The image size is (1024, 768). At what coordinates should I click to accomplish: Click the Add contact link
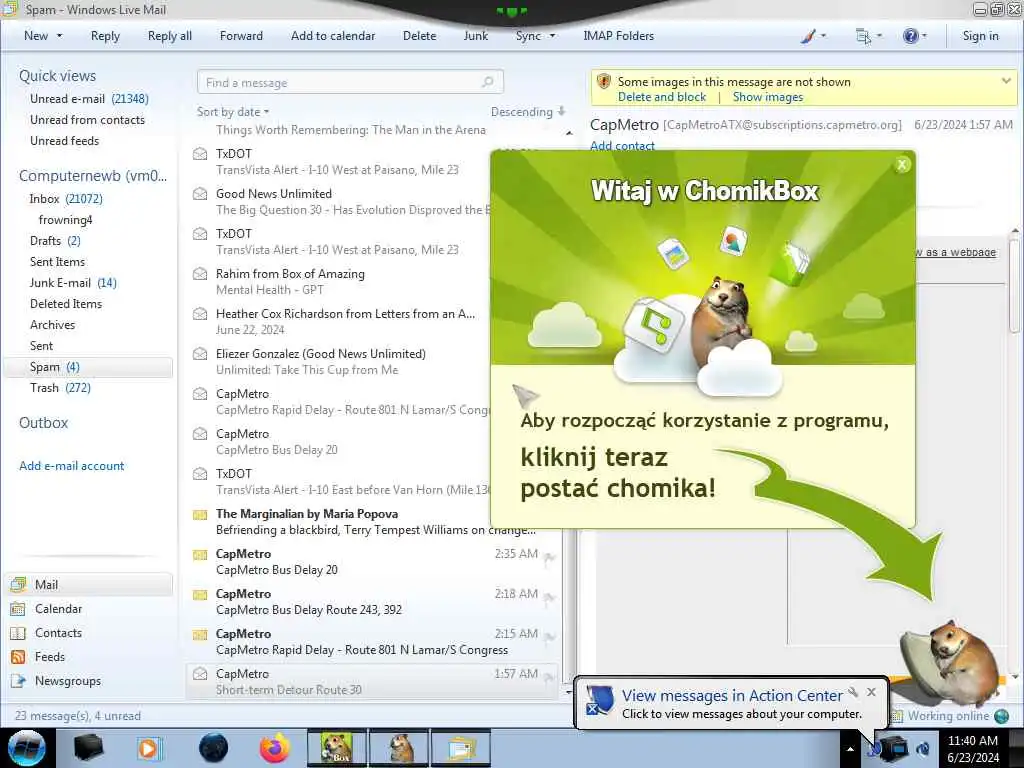(622, 146)
